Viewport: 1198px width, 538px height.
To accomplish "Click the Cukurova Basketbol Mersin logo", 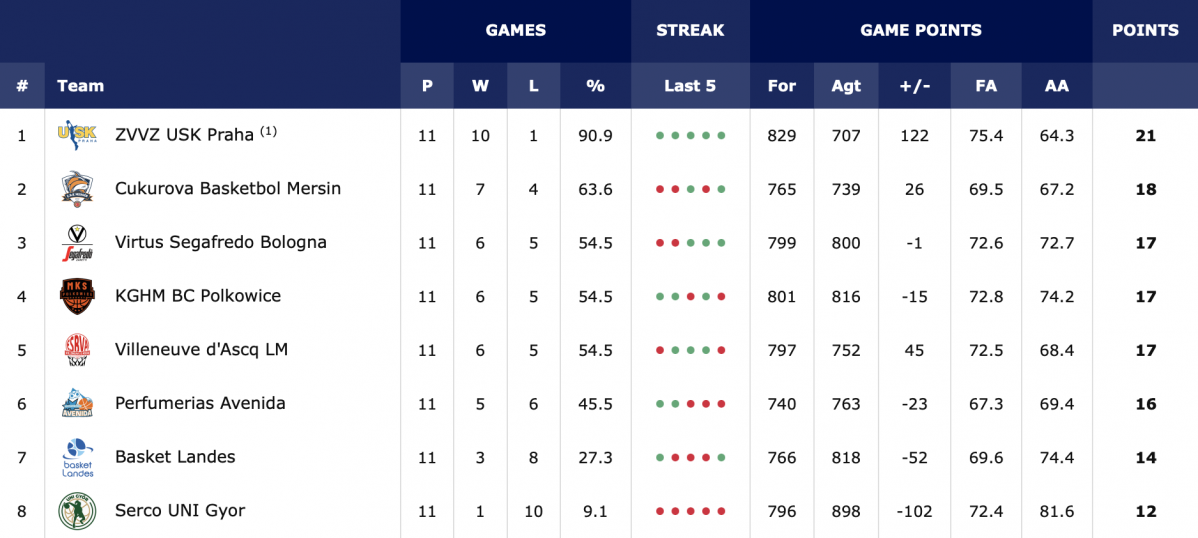I will [x=77, y=189].
